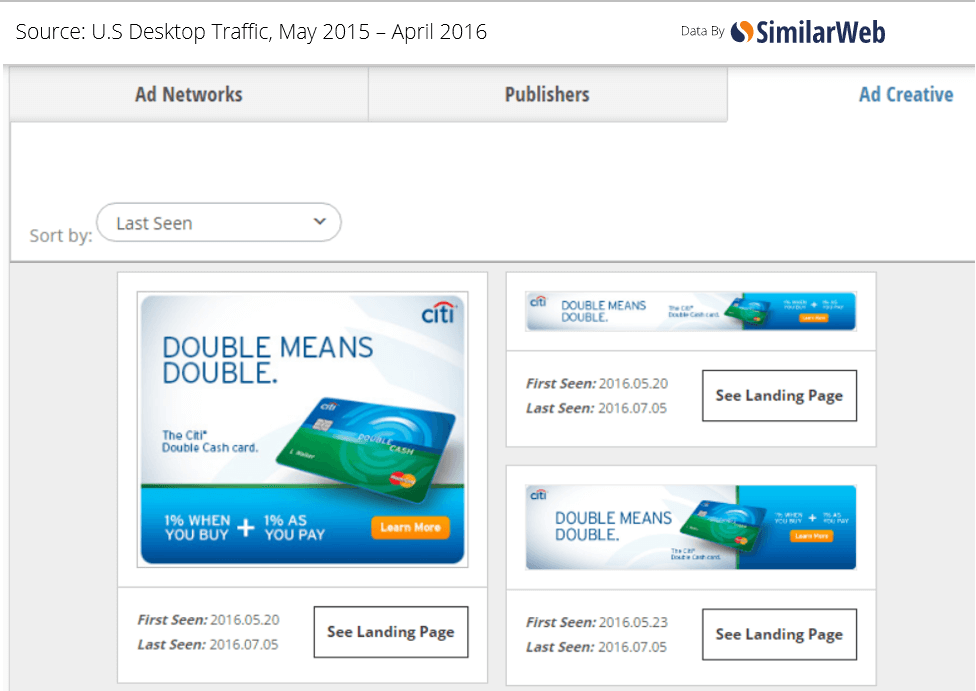This screenshot has height=691, width=976.
Task: Click the bottom-right banner ad thumbnail
Action: [x=691, y=527]
